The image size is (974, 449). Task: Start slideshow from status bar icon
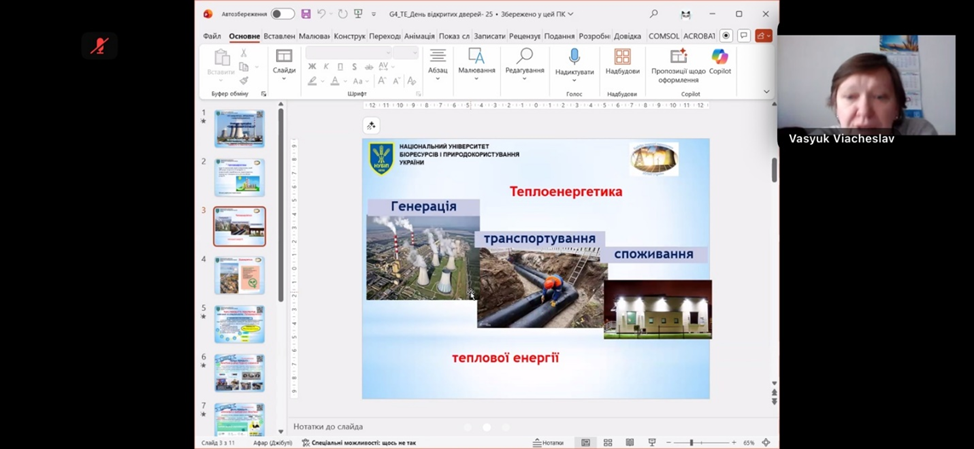[x=652, y=442]
